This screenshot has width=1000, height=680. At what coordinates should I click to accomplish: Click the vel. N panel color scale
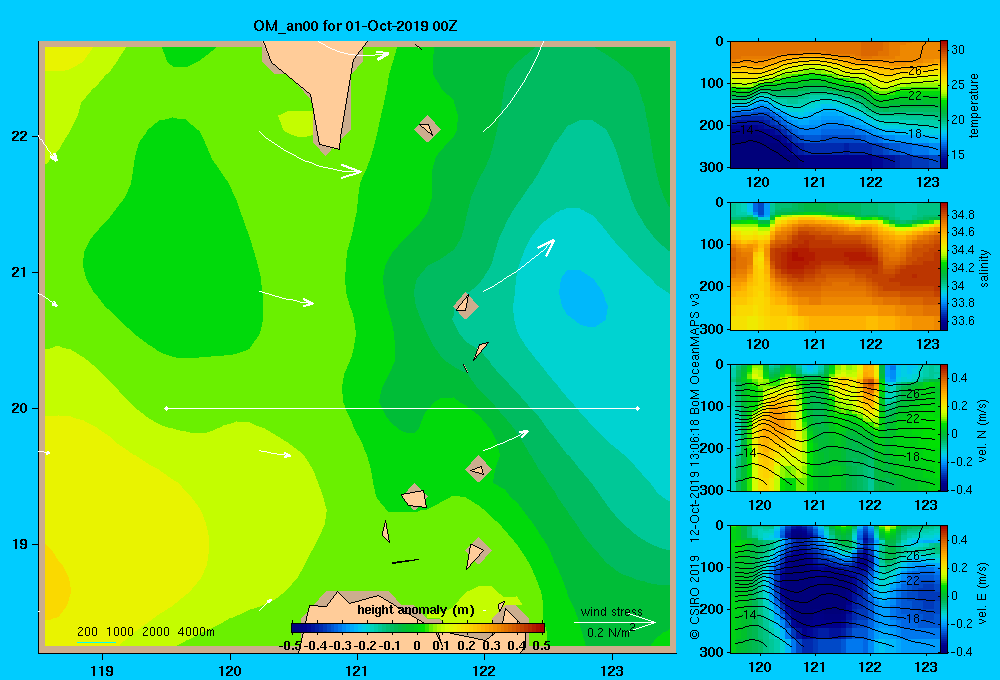point(943,428)
